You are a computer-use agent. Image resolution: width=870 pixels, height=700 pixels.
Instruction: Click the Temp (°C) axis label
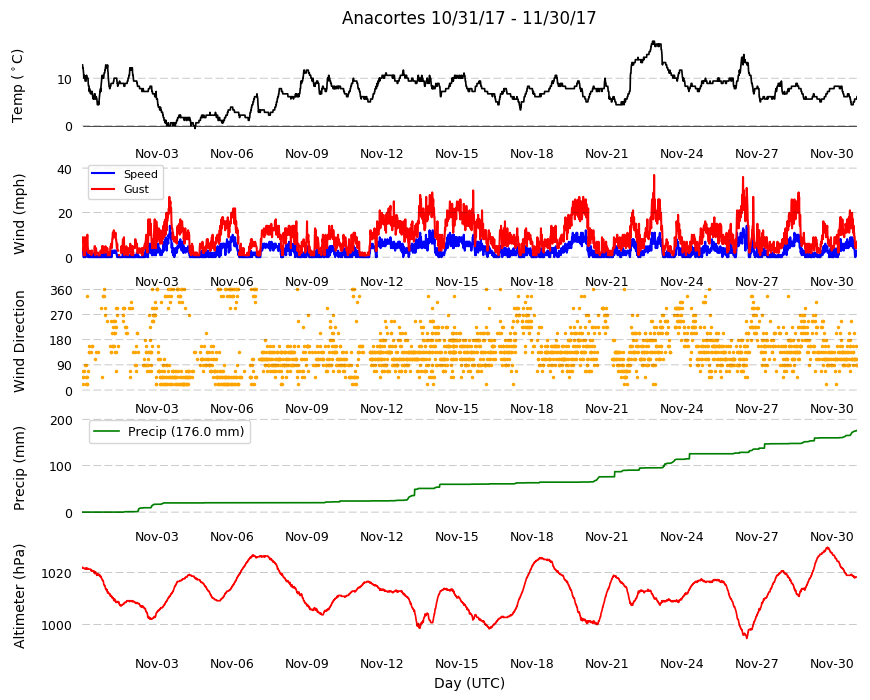pos(18,86)
